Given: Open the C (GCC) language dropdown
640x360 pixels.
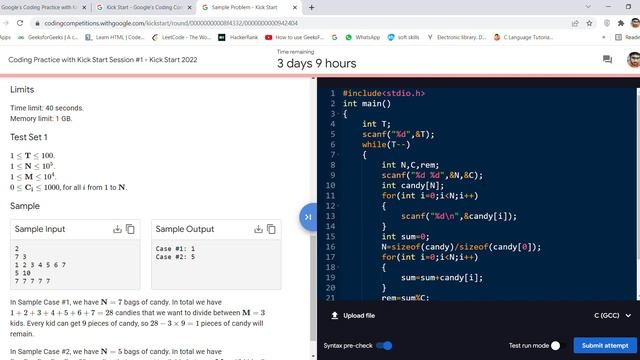Looking at the screenshot, I should 612,316.
